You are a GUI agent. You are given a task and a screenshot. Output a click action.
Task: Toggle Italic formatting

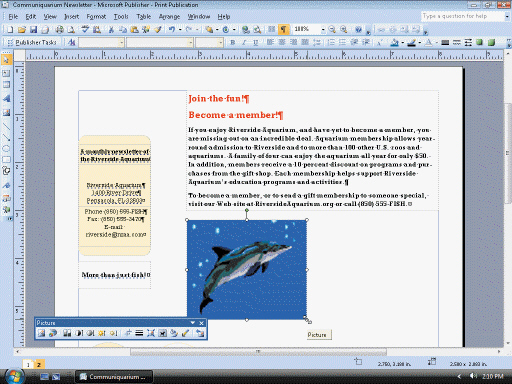[244, 42]
